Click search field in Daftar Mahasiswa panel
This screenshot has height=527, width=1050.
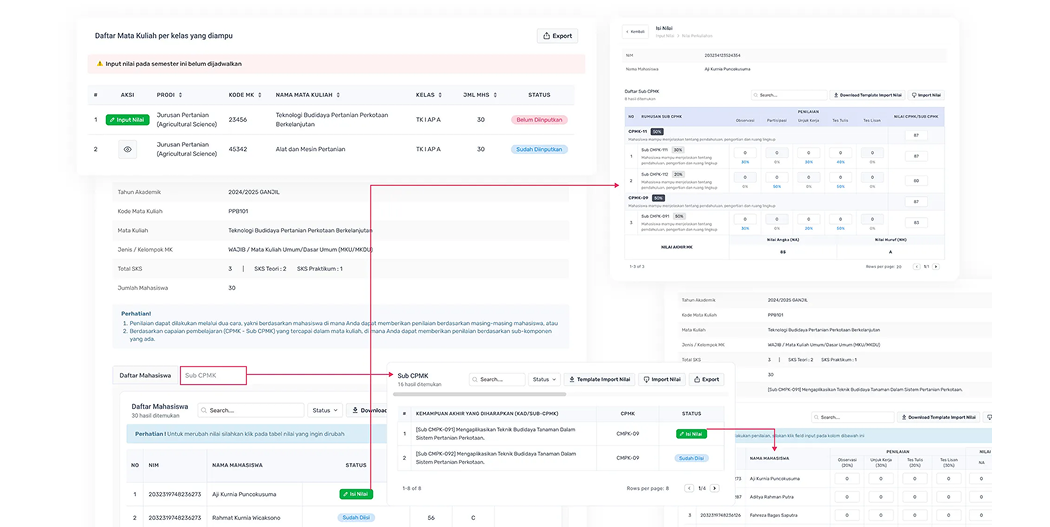click(251, 410)
